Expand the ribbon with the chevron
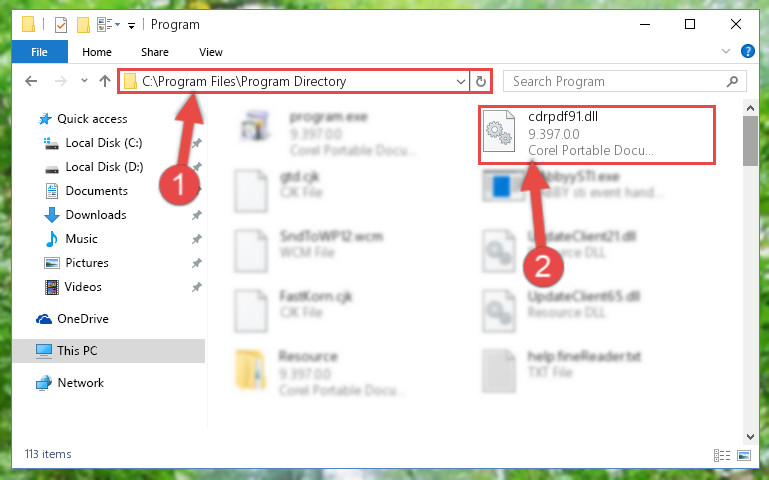 coord(726,51)
